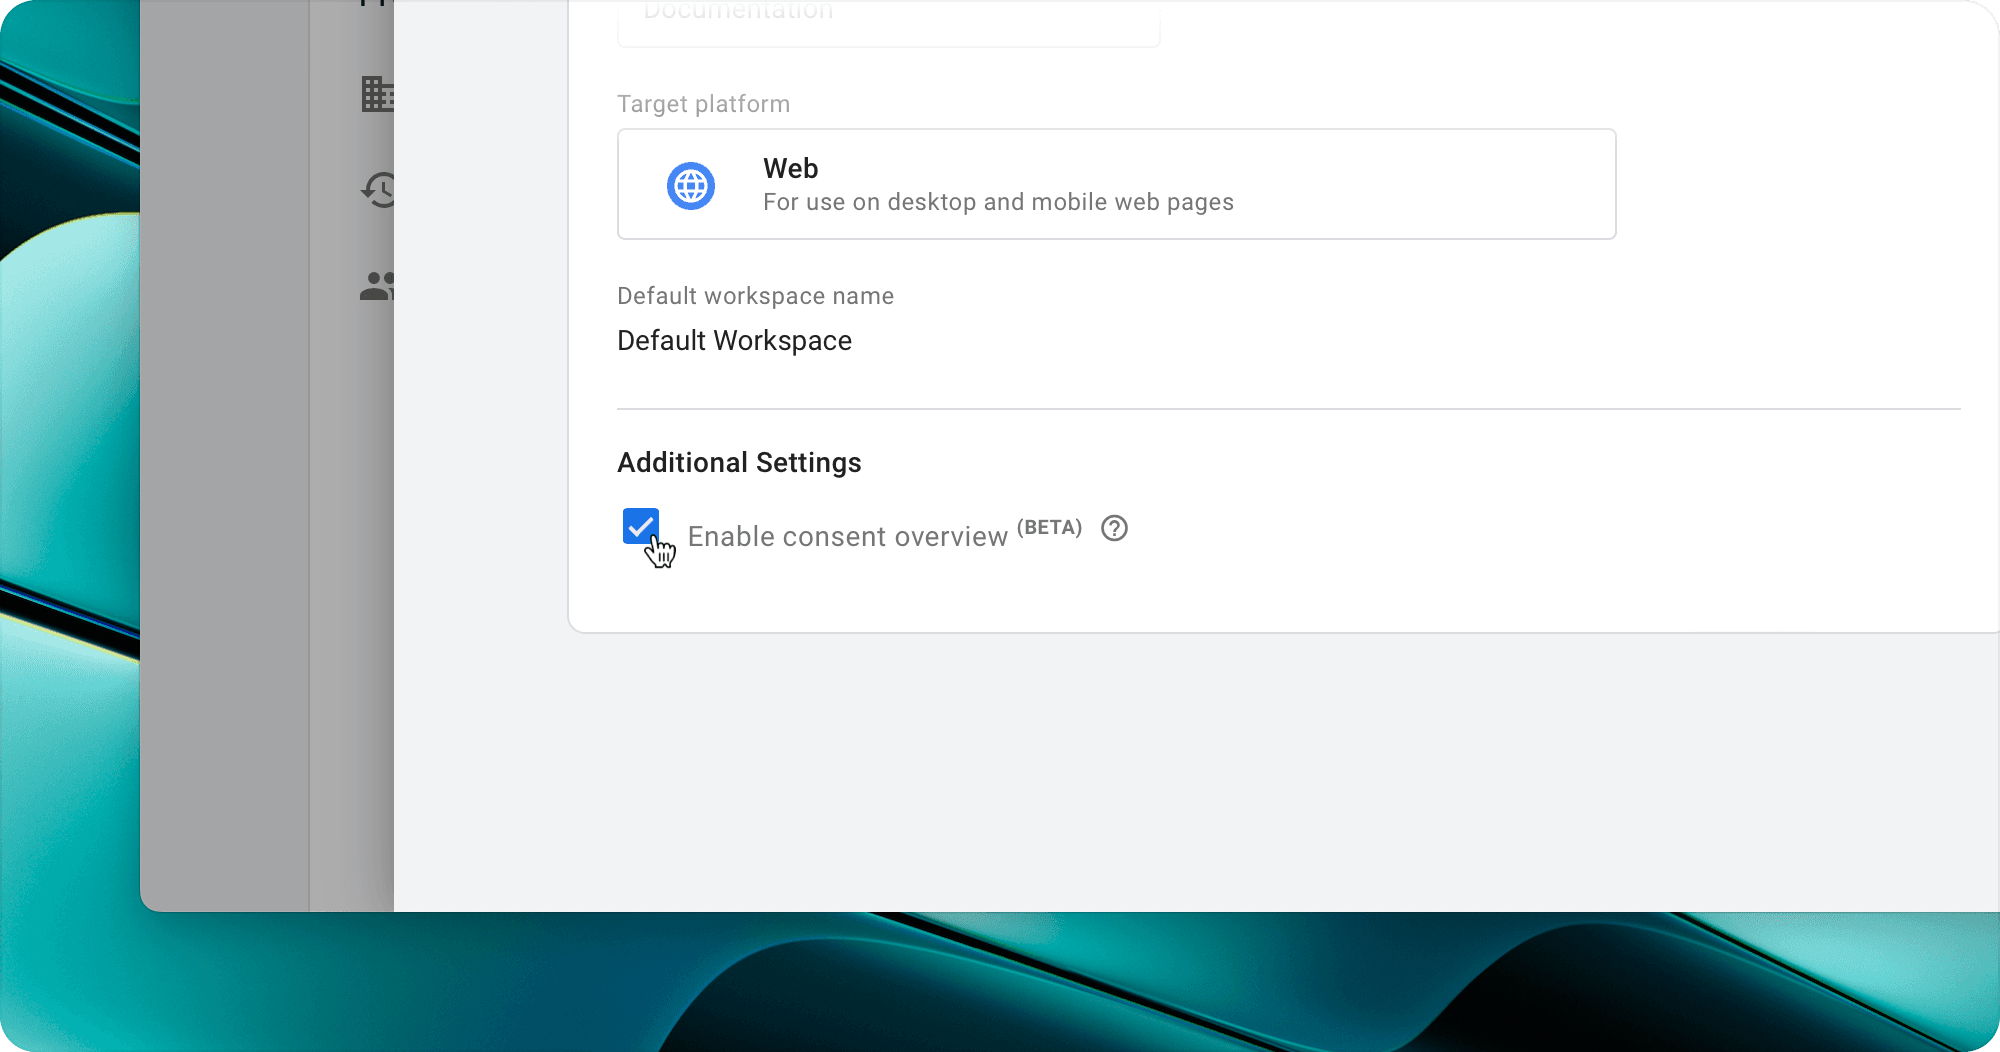Image resolution: width=2000 pixels, height=1052 pixels.
Task: Click the Additional Settings section heading
Action: pyautogui.click(x=739, y=463)
